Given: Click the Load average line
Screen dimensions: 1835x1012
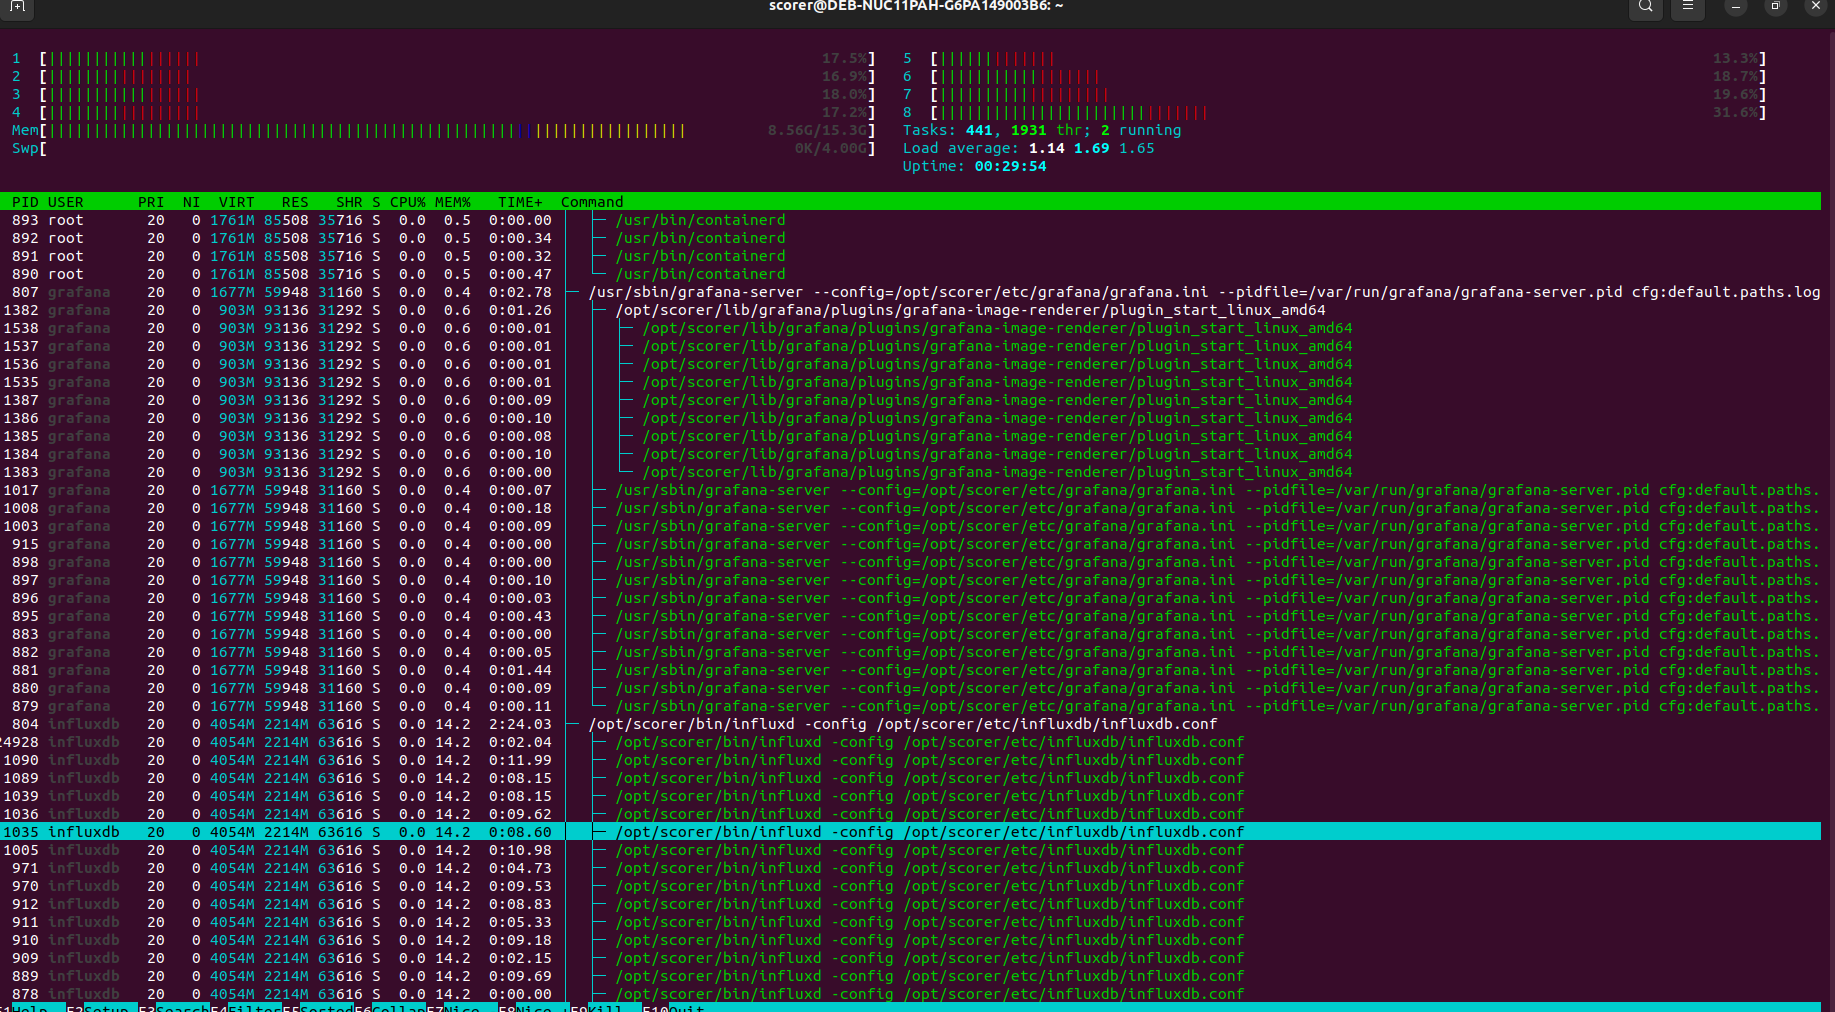Looking at the screenshot, I should pyautogui.click(x=1029, y=149).
